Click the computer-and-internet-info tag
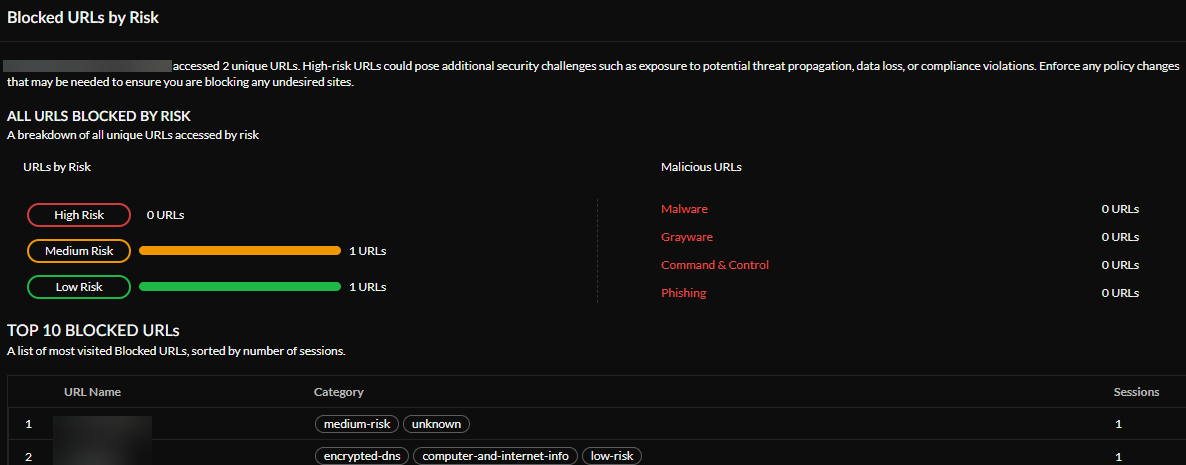Screen dimensions: 1186x465 coord(495,456)
